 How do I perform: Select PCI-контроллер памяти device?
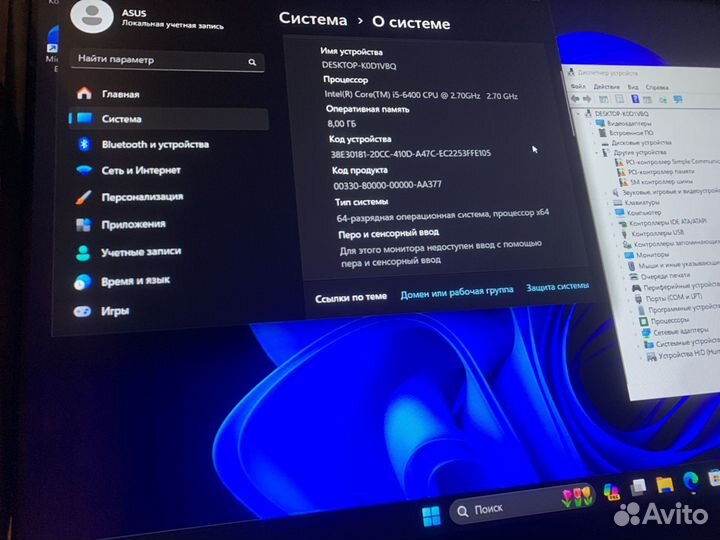tap(661, 172)
